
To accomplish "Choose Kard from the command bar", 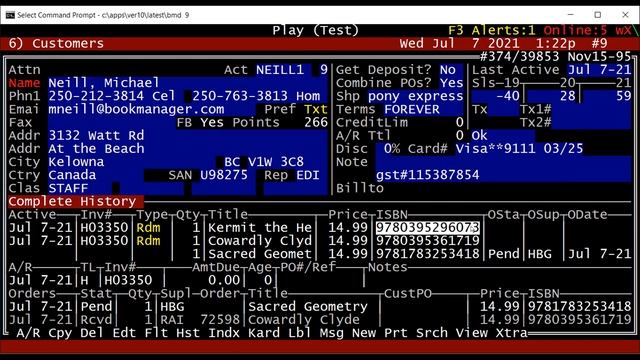I will tap(264, 333).
